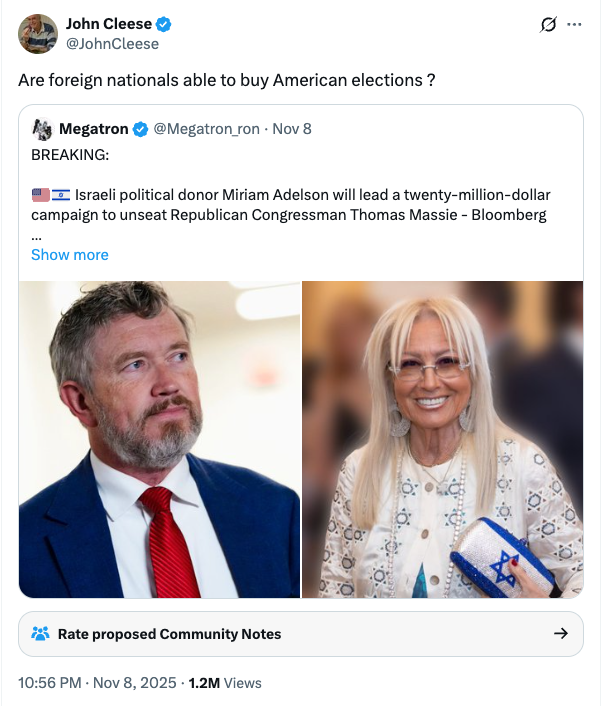Open the quoted post's Nov 8 date
Viewport: 603px width, 706px height.
pyautogui.click(x=292, y=129)
